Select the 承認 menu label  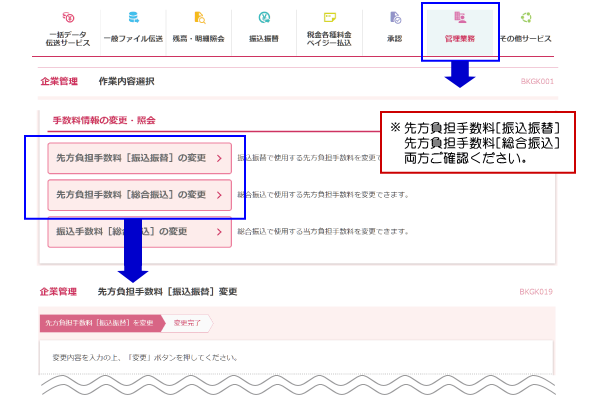pos(395,39)
